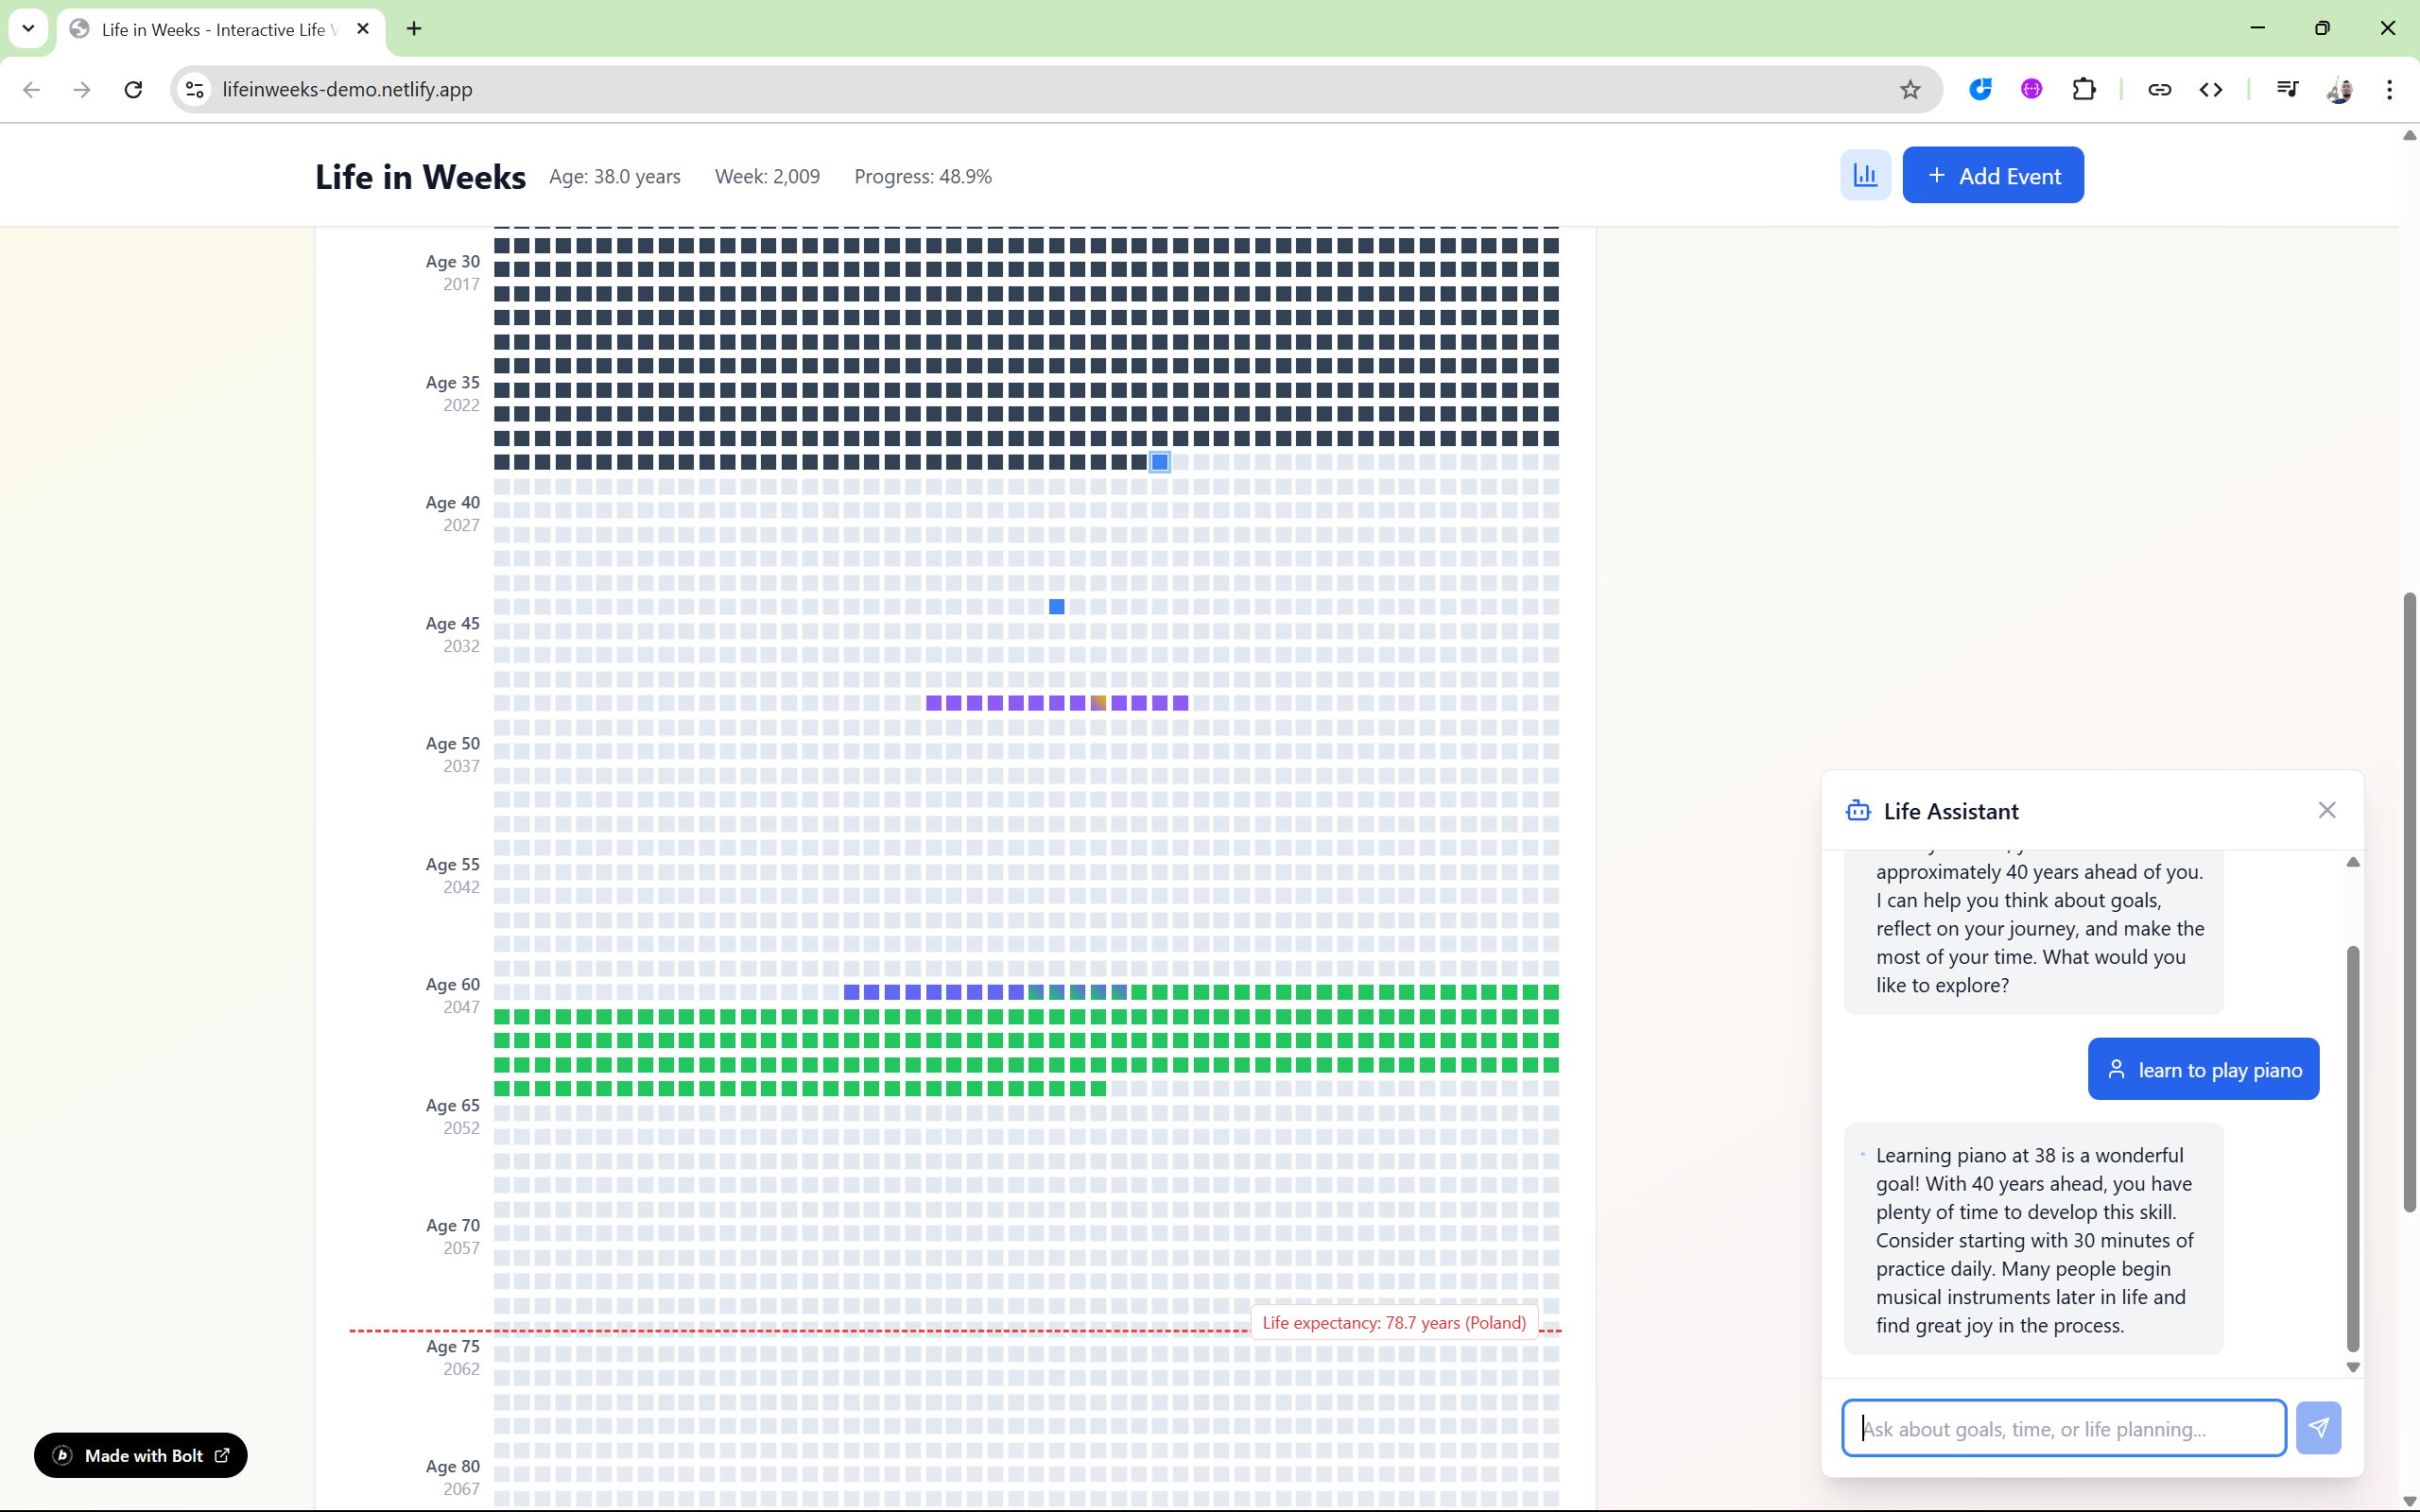Close the Life in Weeks tab
Viewport: 2420px width, 1512px height.
pos(363,28)
